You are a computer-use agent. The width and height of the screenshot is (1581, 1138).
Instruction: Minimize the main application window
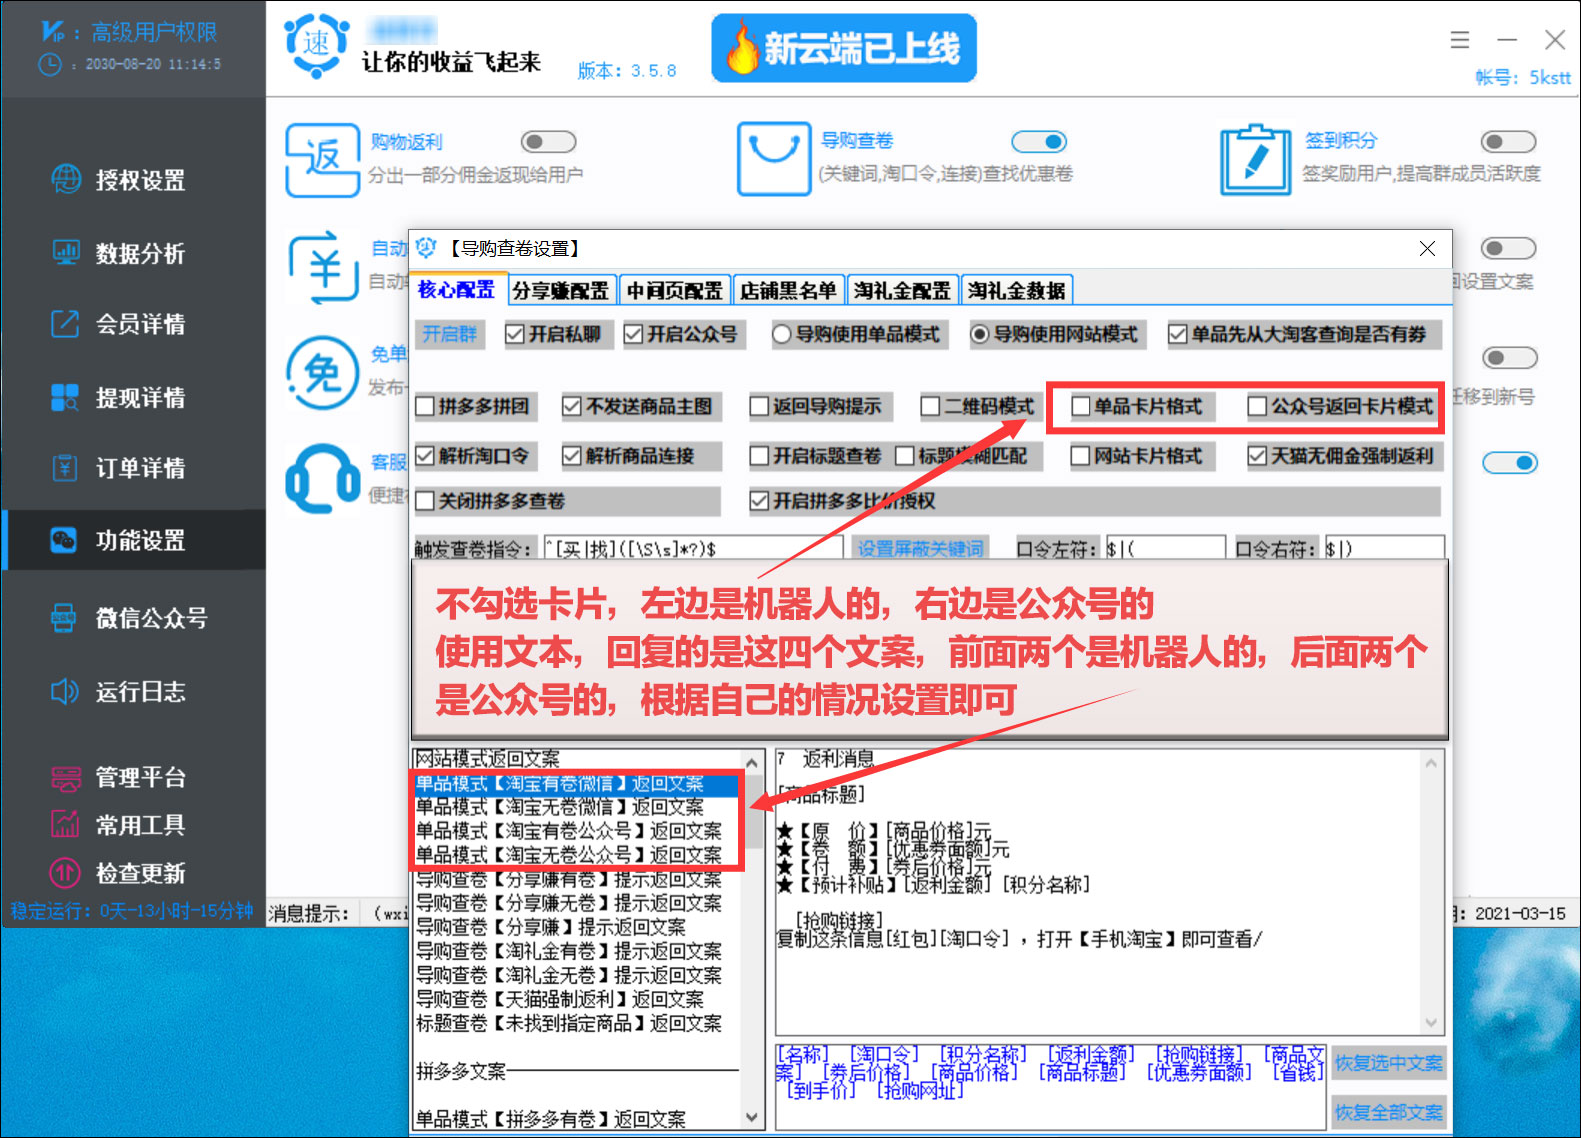pyautogui.click(x=1507, y=40)
